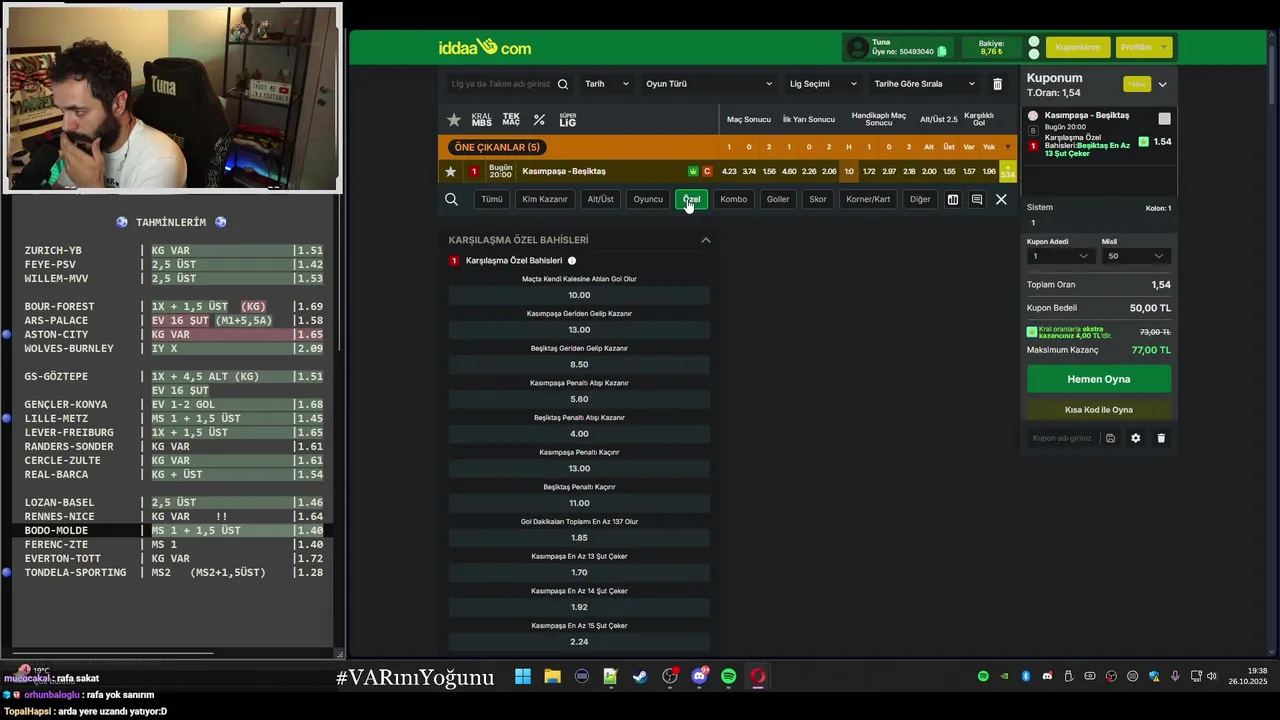
Task: Collapse Karşılaşma Özel Bahisleri section
Action: 706,240
